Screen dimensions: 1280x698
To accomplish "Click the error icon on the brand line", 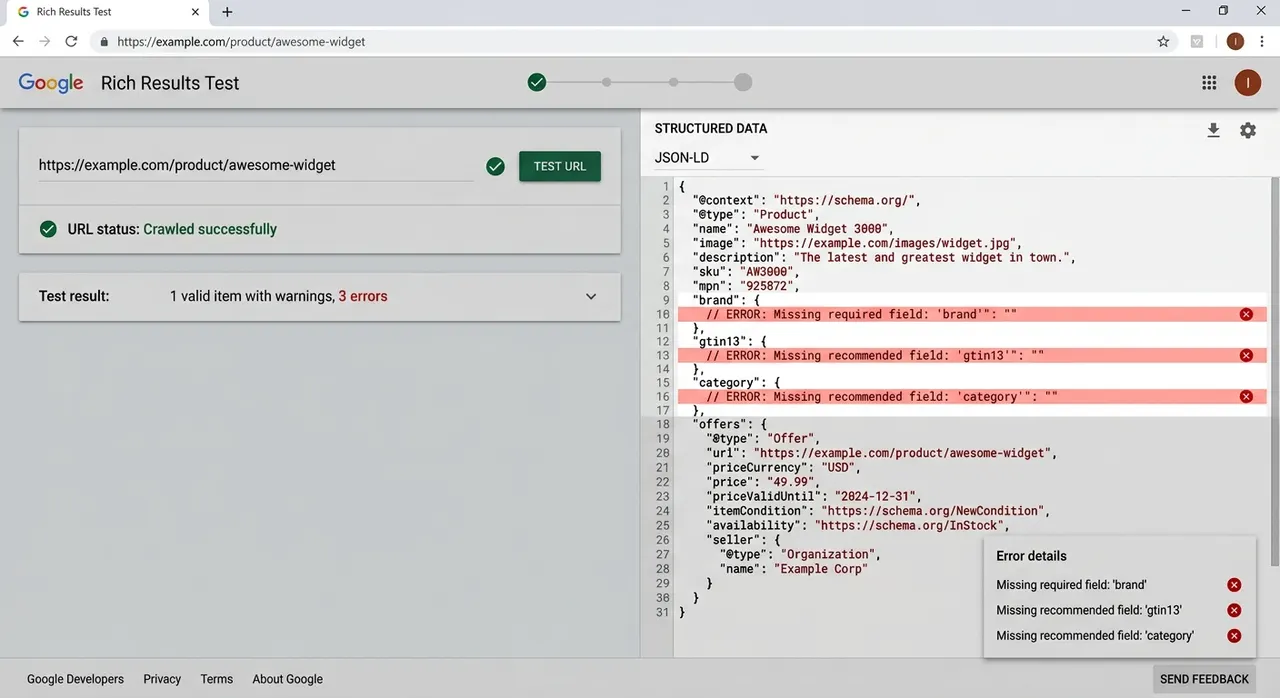I will pyautogui.click(x=1246, y=314).
